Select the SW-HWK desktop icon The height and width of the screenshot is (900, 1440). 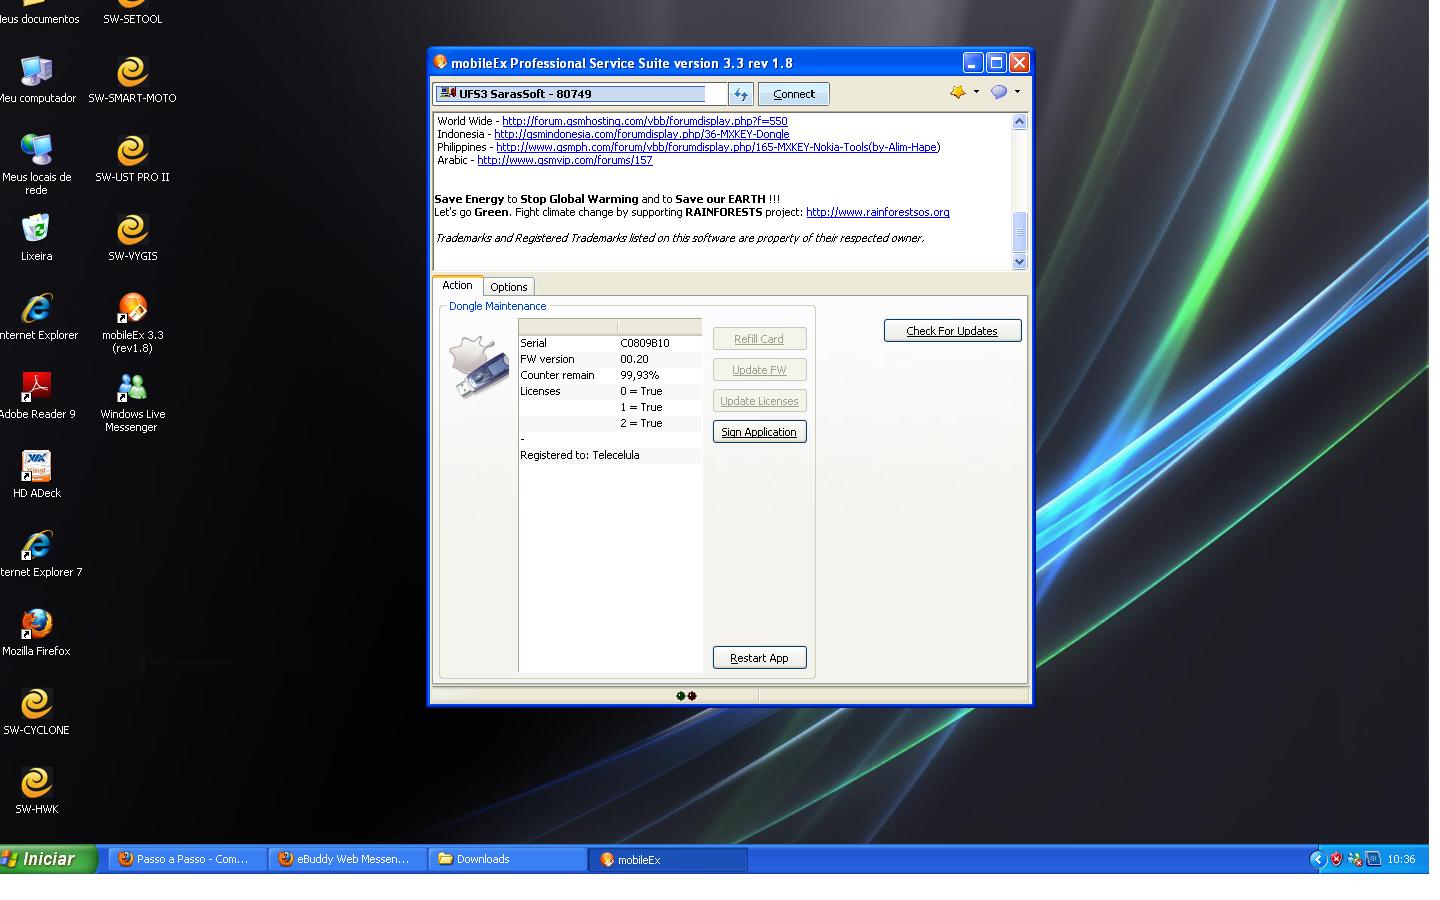pyautogui.click(x=36, y=783)
